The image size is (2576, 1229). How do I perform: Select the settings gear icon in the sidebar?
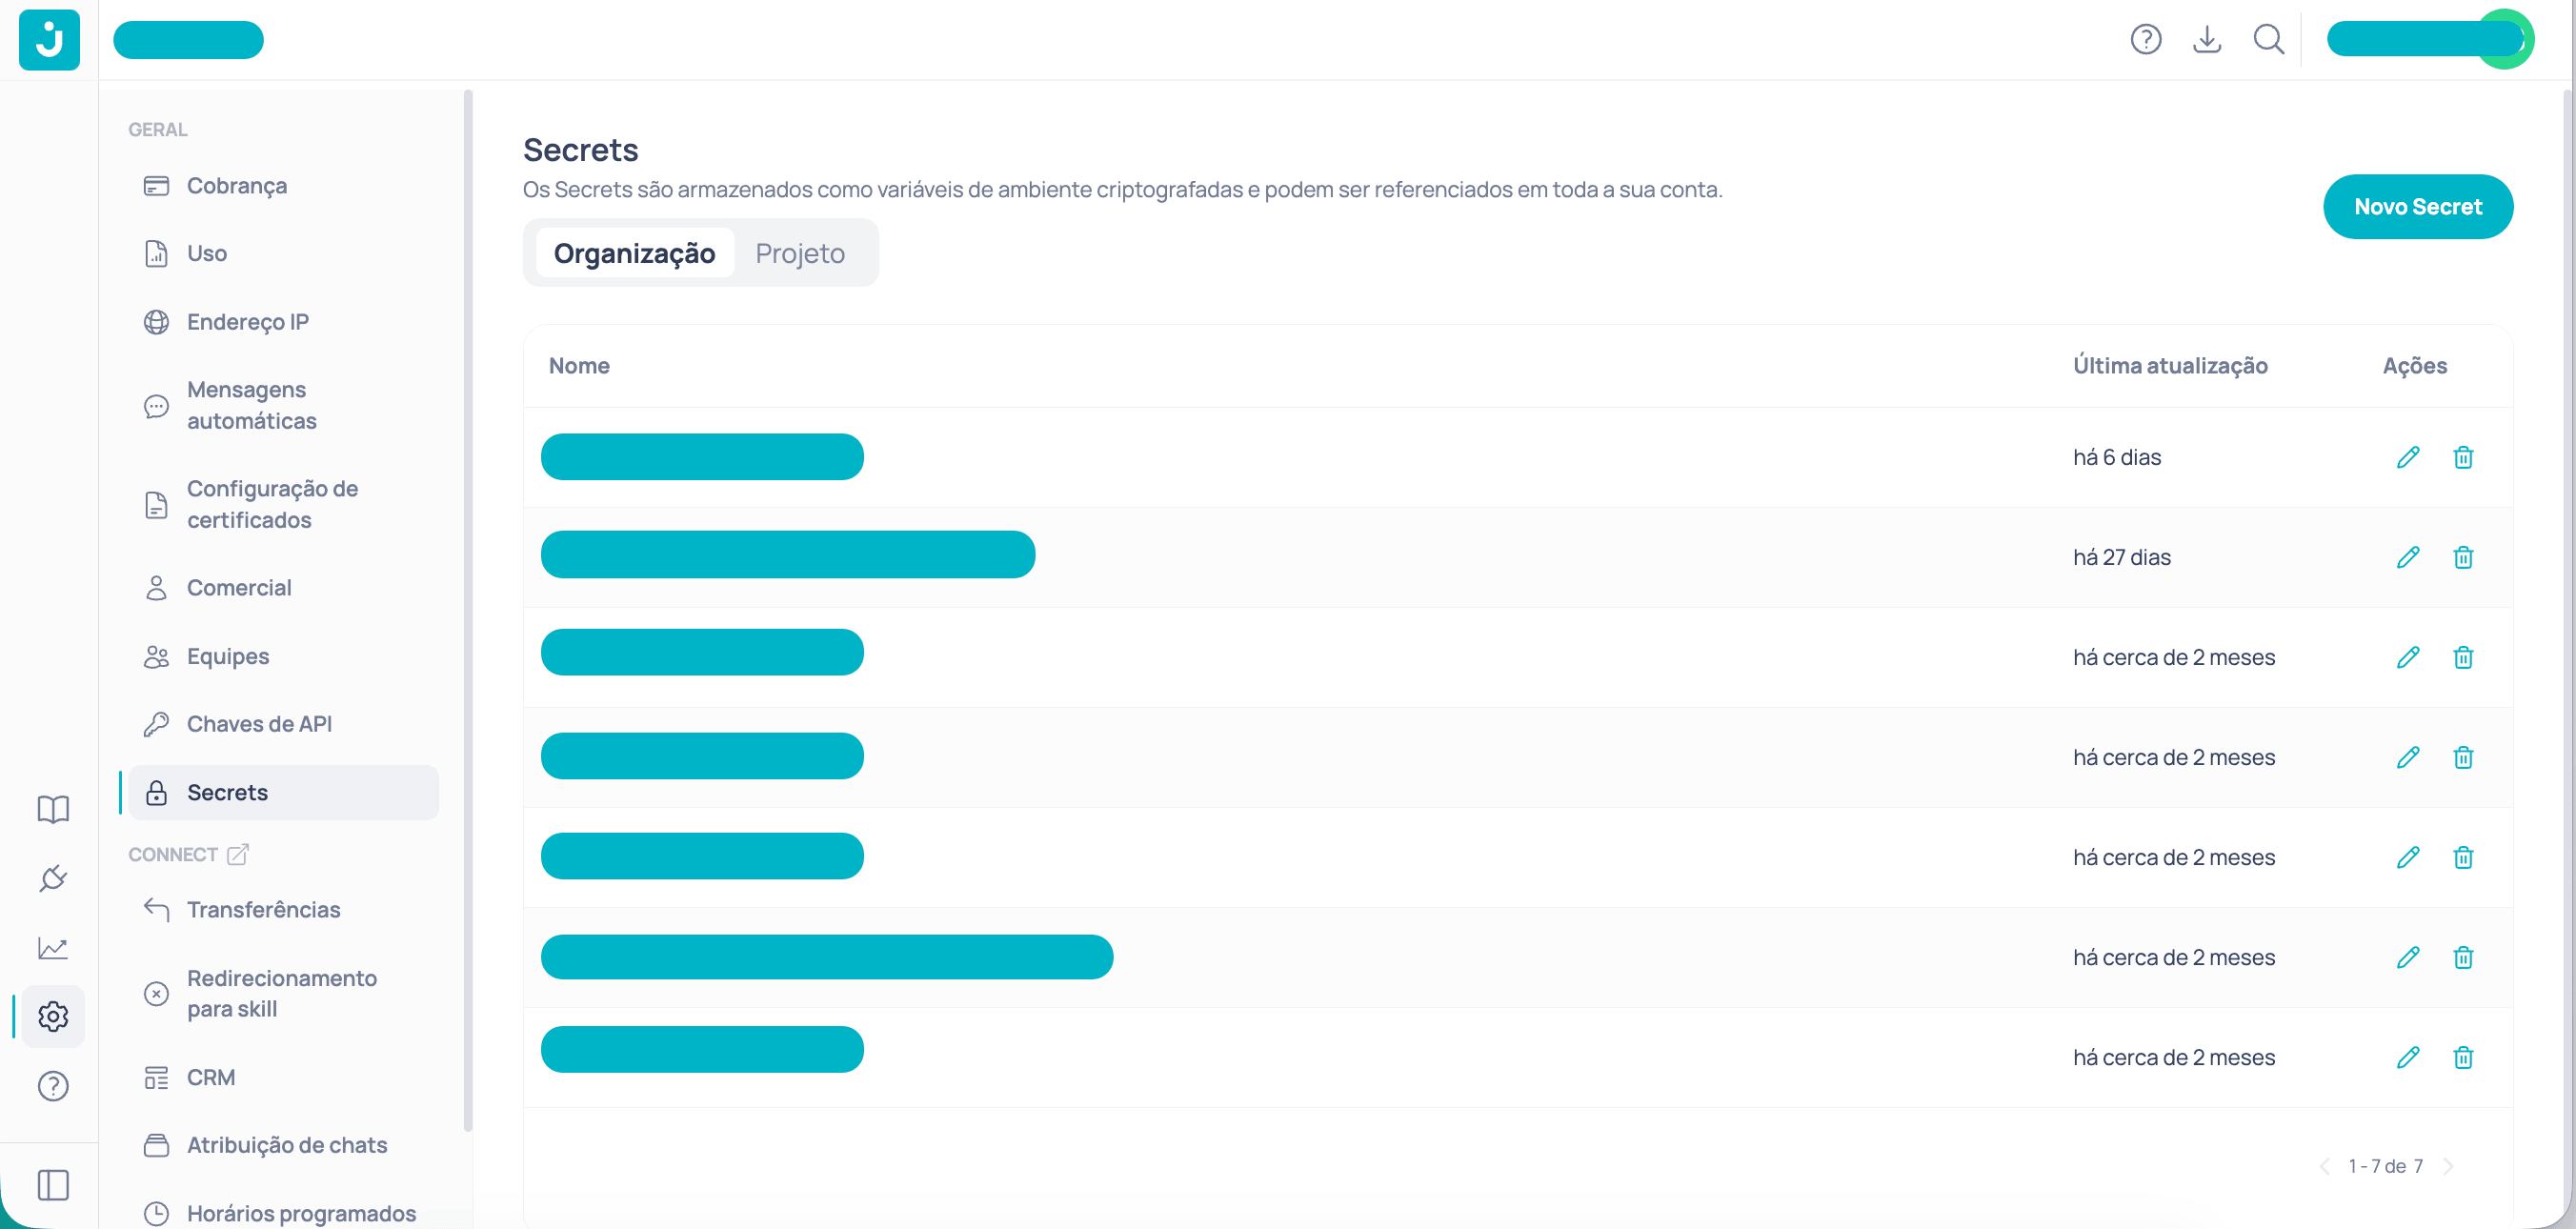[x=52, y=1016]
